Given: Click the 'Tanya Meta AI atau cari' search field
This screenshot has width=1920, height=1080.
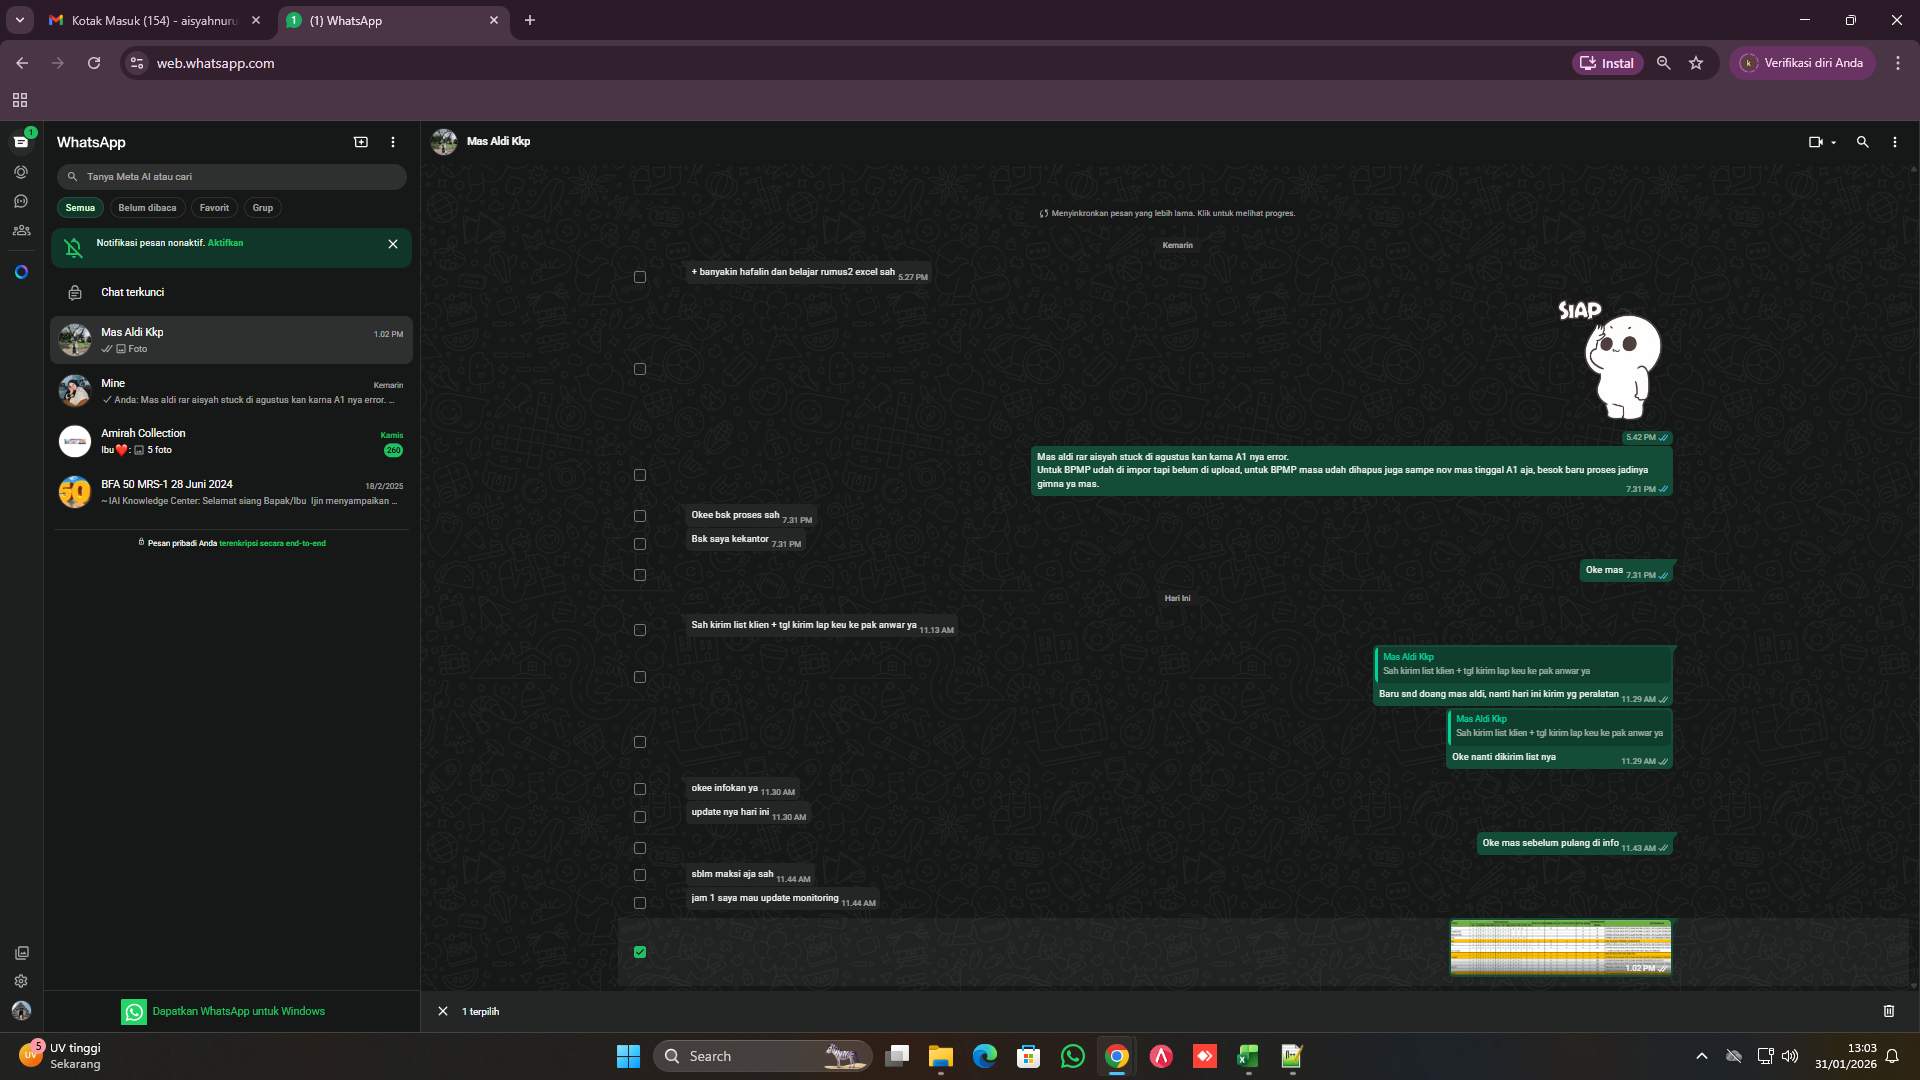Looking at the screenshot, I should click(x=232, y=176).
